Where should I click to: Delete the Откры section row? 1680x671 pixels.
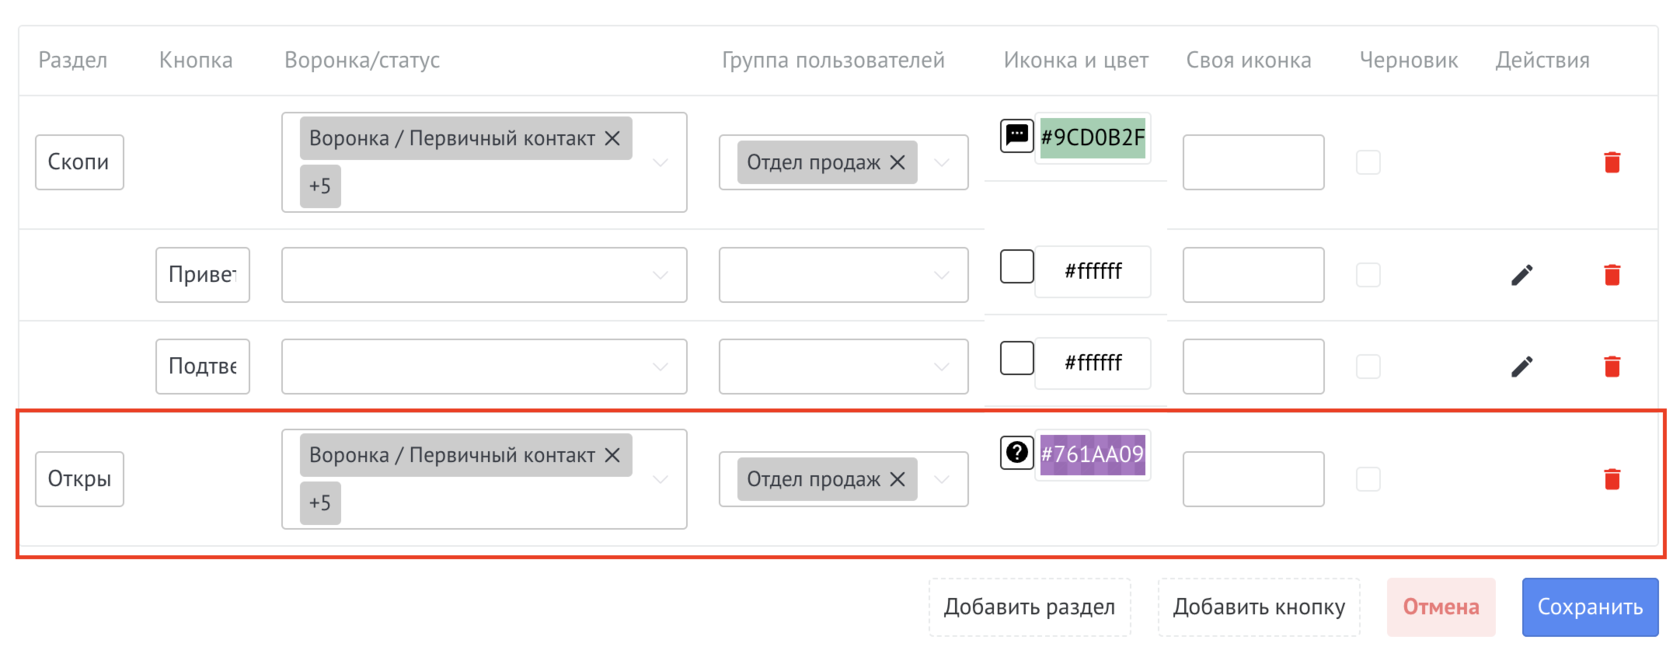pyautogui.click(x=1611, y=479)
